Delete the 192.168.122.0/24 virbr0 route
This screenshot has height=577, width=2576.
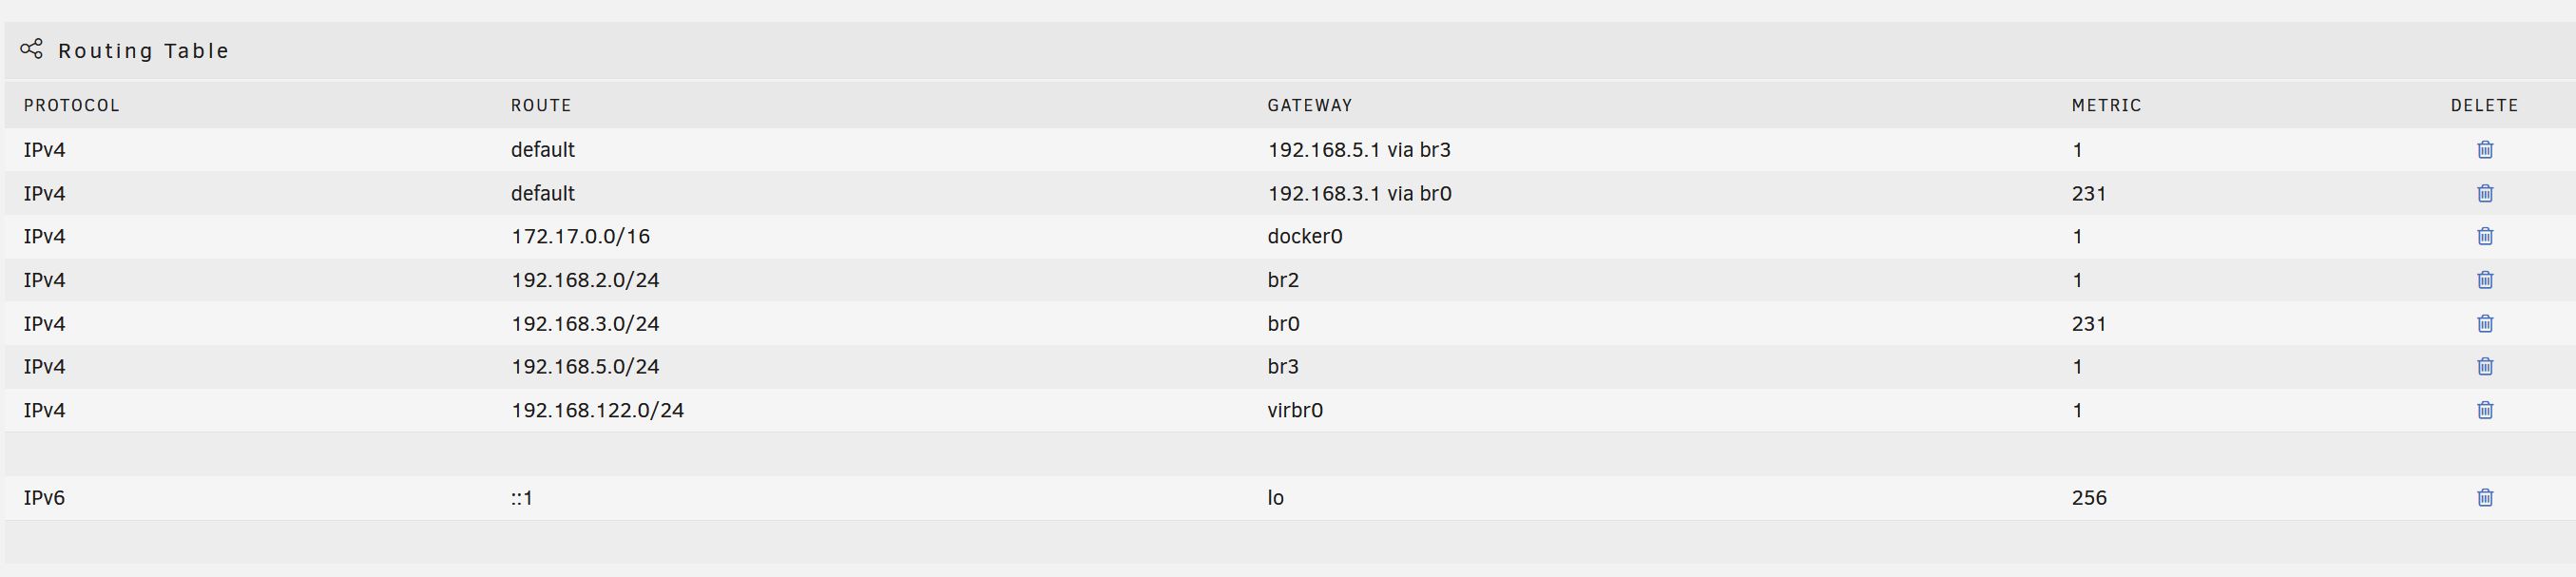pos(2485,410)
